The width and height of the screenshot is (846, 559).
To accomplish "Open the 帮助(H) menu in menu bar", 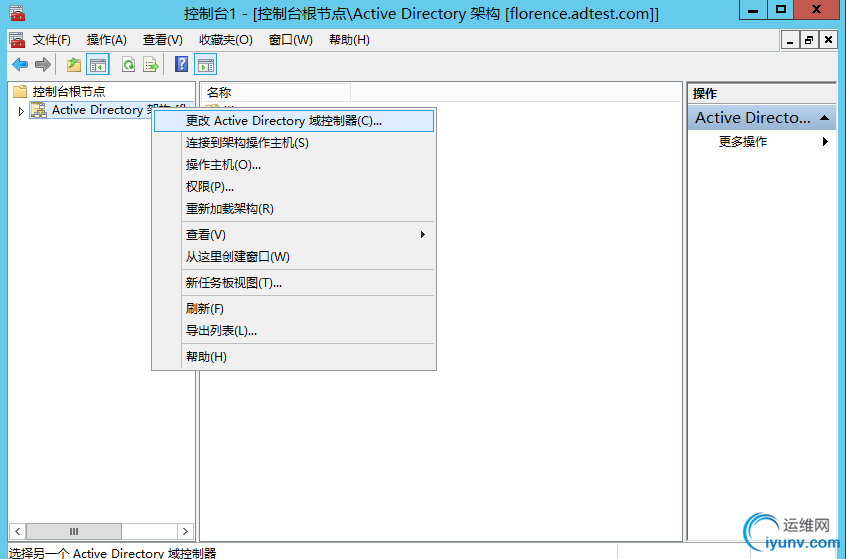I will pyautogui.click(x=349, y=40).
